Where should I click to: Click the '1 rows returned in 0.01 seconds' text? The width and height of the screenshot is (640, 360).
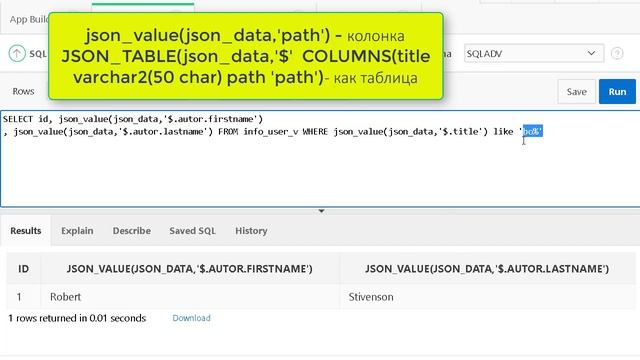[77, 318]
